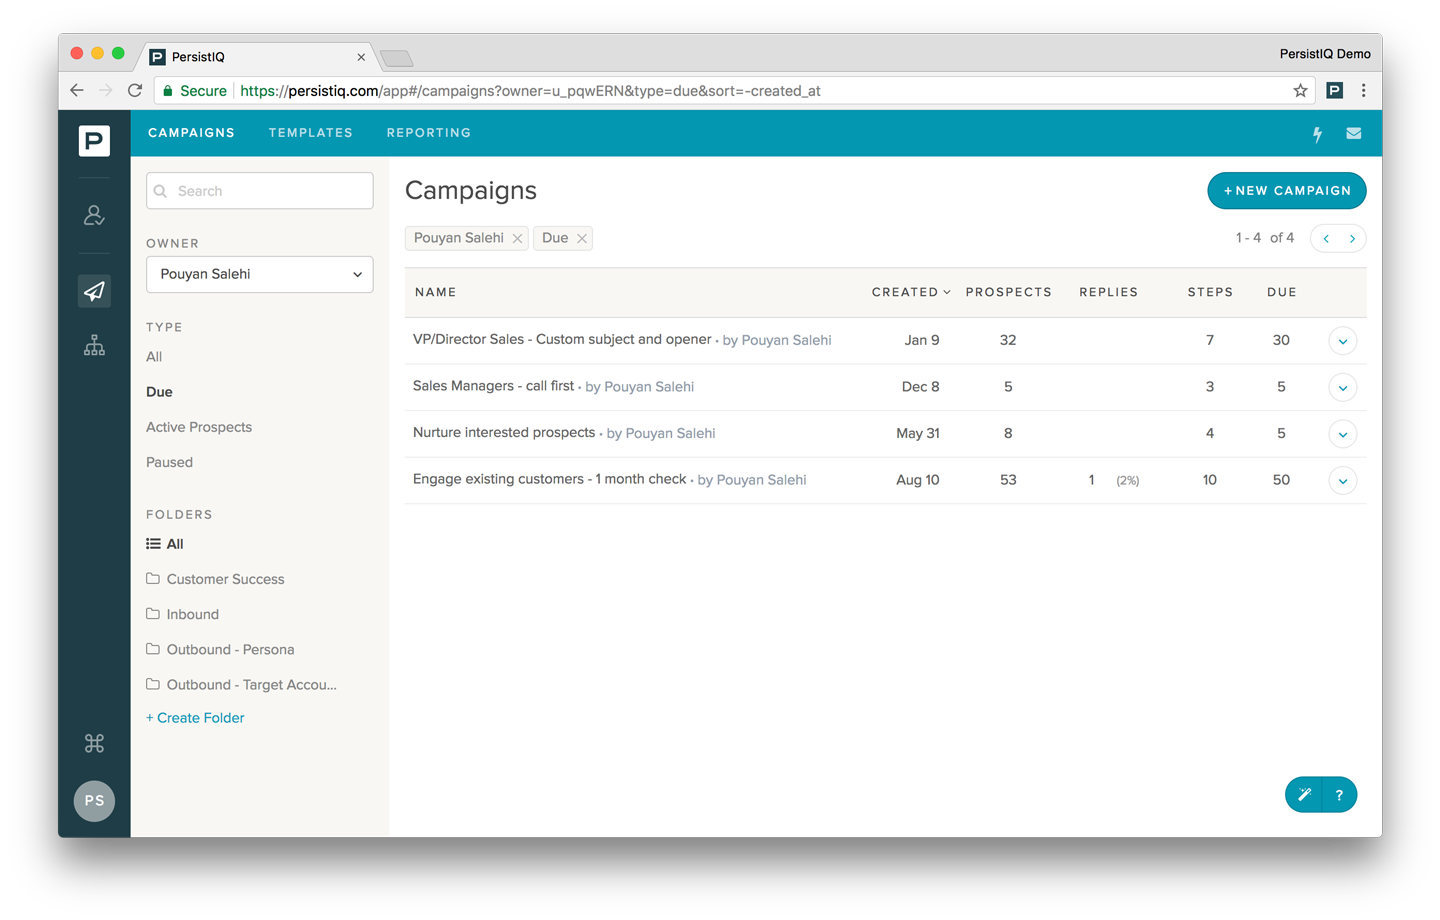
Task: Open the question mark help button
Action: tap(1339, 795)
